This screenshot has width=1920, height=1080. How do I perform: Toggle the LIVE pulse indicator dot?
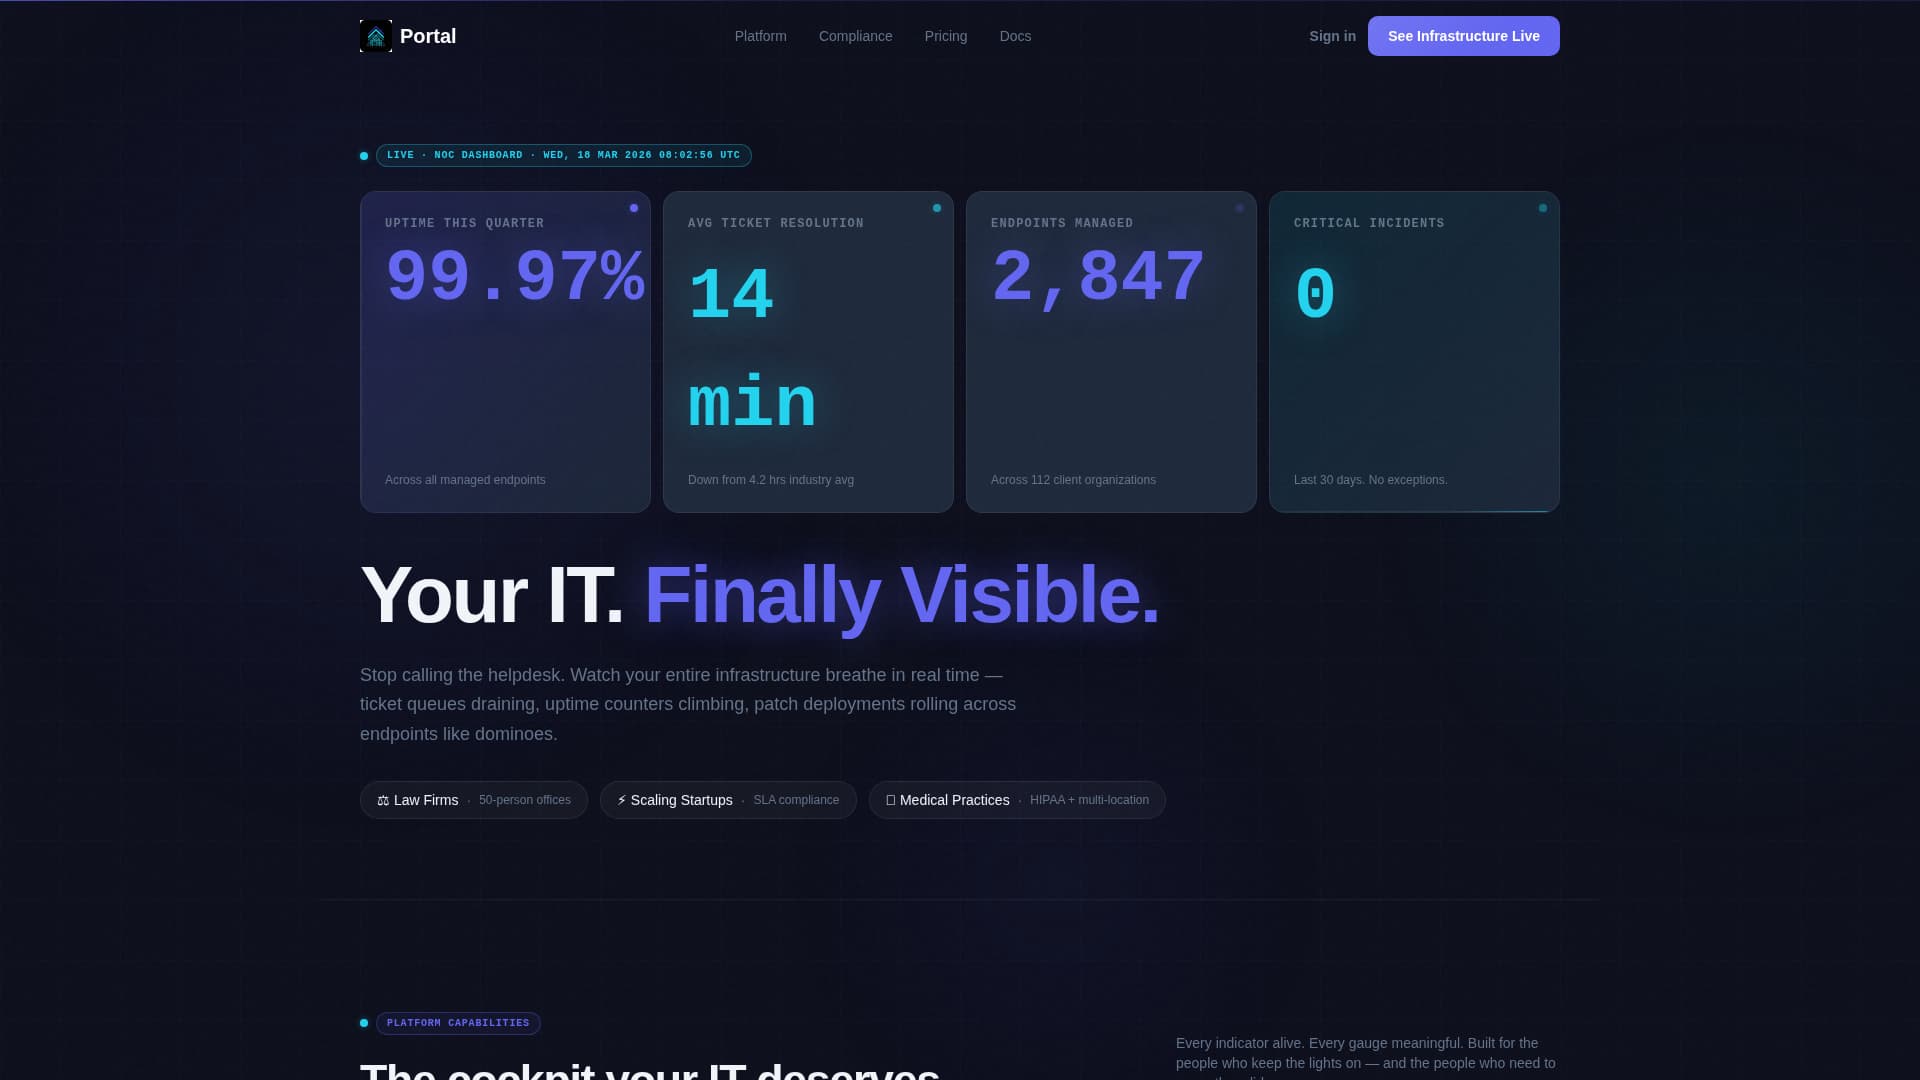point(363,155)
